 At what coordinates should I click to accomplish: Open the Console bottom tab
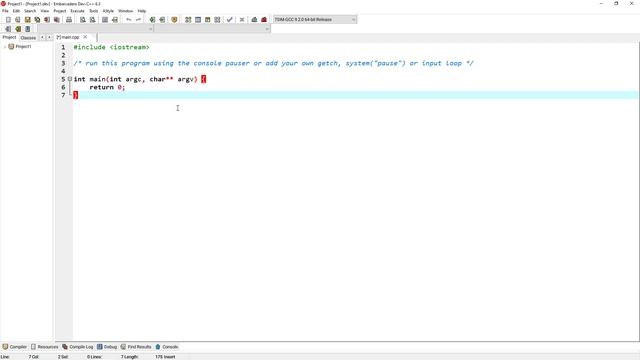tap(167, 347)
